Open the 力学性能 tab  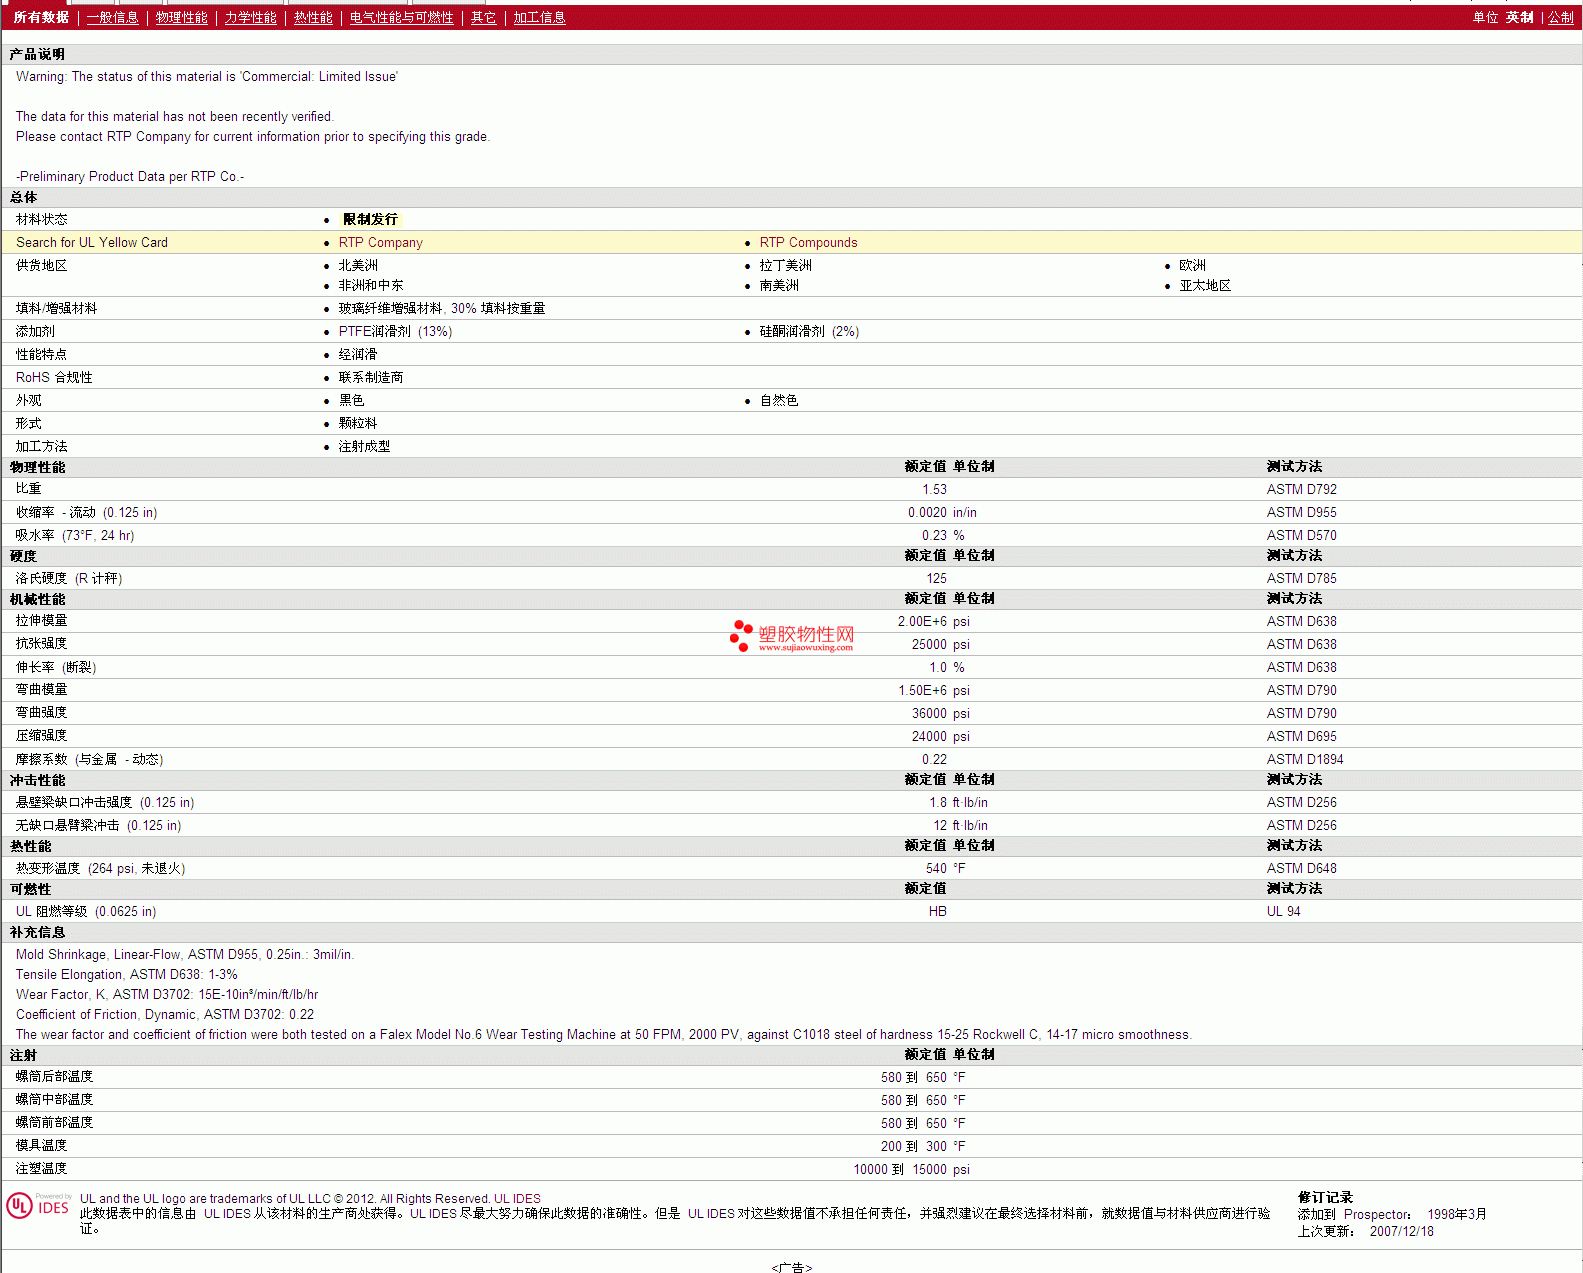coord(250,18)
